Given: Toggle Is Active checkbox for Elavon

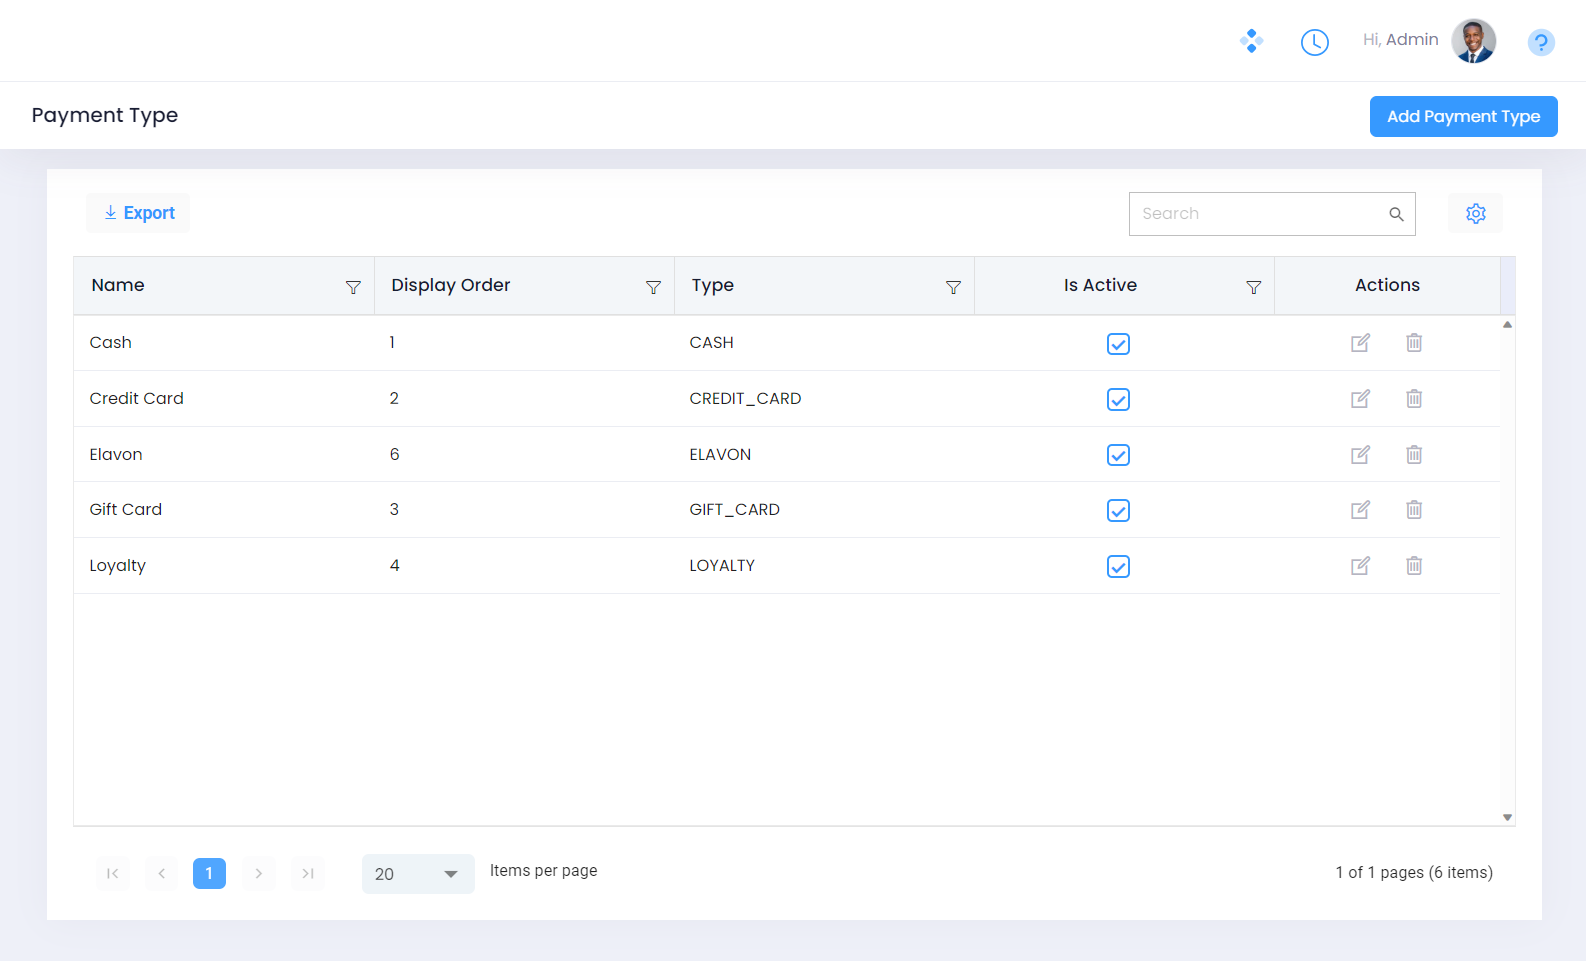Looking at the screenshot, I should [x=1118, y=455].
